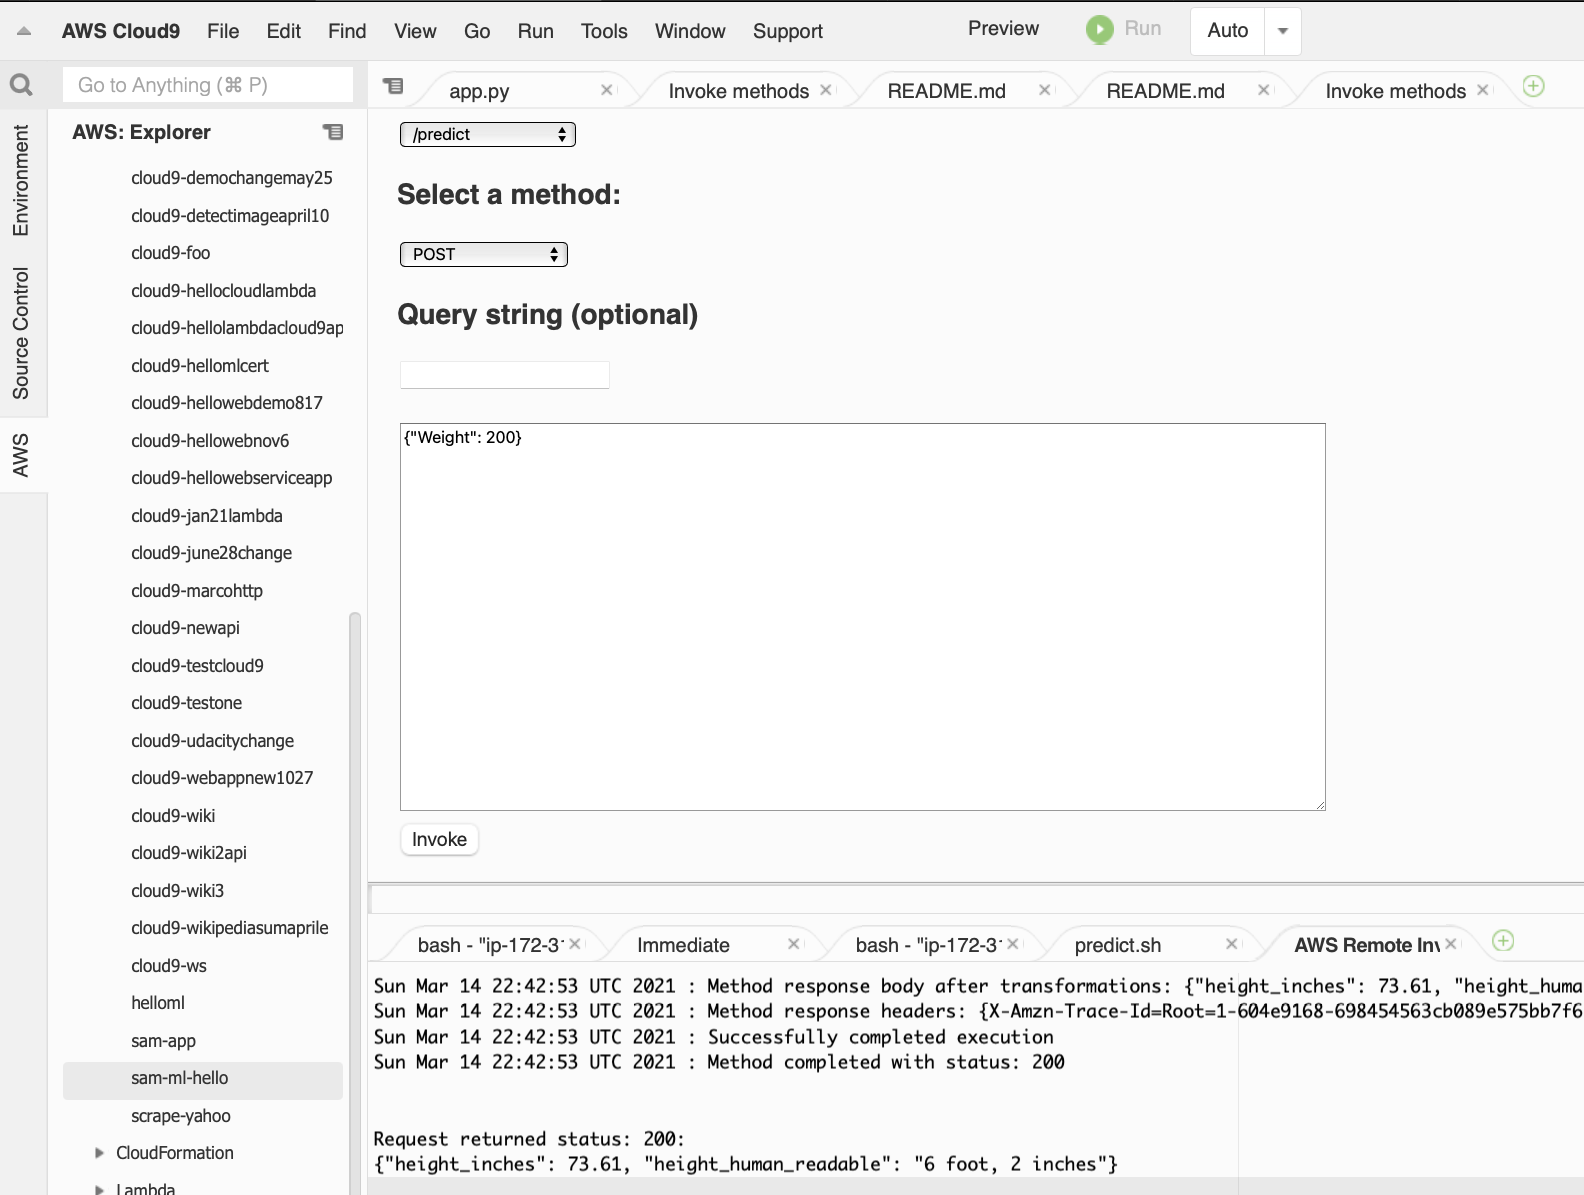Image resolution: width=1584 pixels, height=1195 pixels.
Task: Close the first README.md tab
Action: click(1044, 90)
